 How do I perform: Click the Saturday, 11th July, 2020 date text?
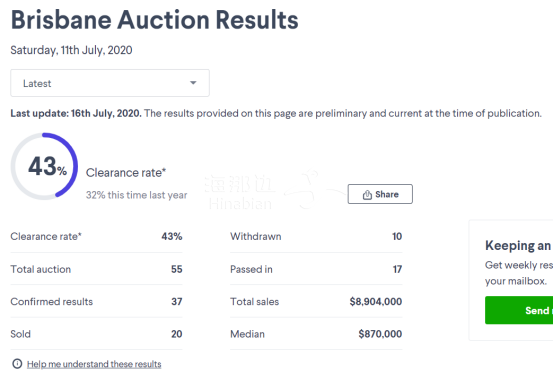[71, 50]
